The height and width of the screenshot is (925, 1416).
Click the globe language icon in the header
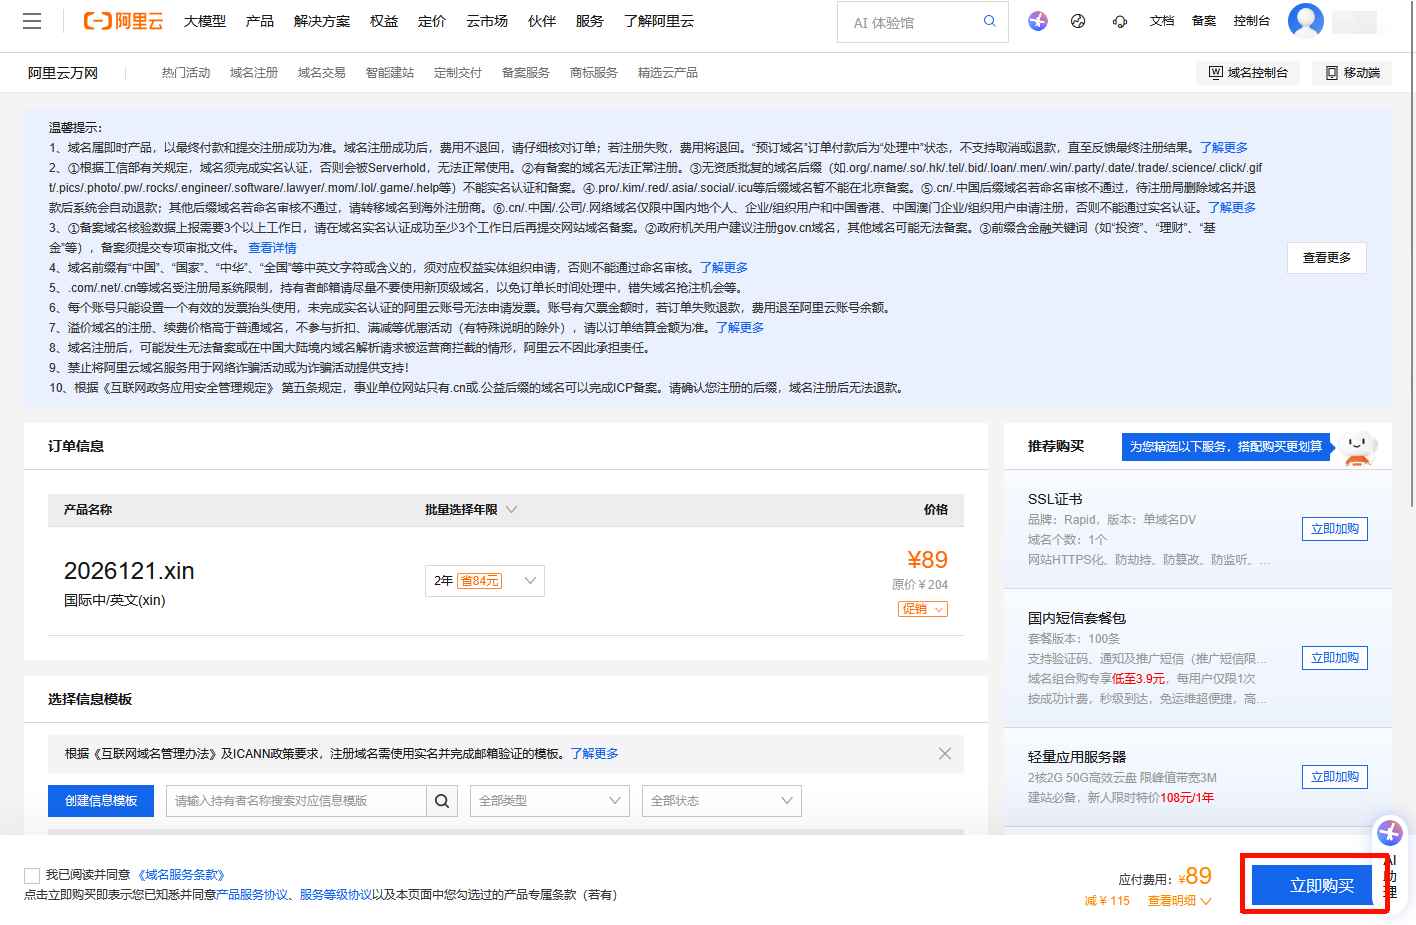tap(1078, 20)
